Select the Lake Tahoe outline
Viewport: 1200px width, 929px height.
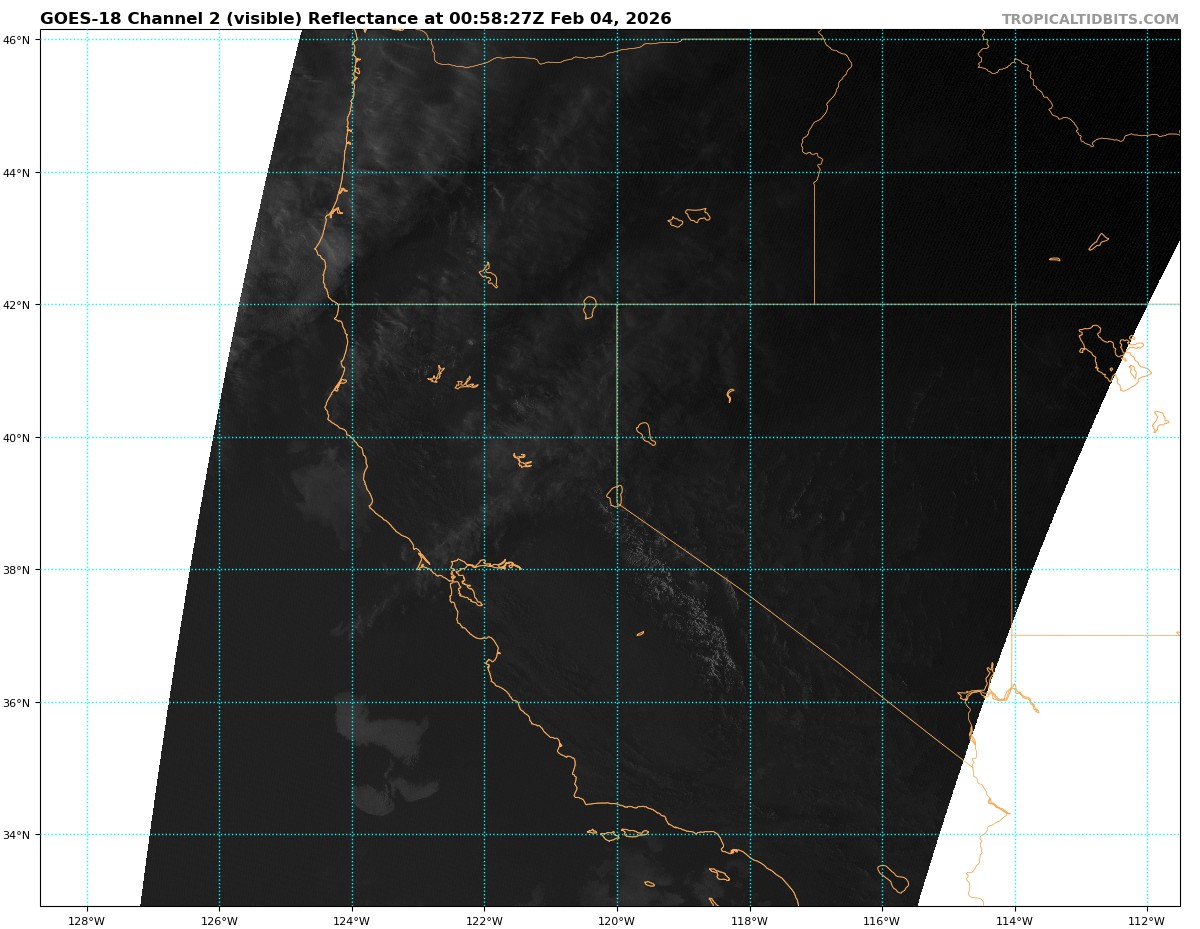(615, 495)
